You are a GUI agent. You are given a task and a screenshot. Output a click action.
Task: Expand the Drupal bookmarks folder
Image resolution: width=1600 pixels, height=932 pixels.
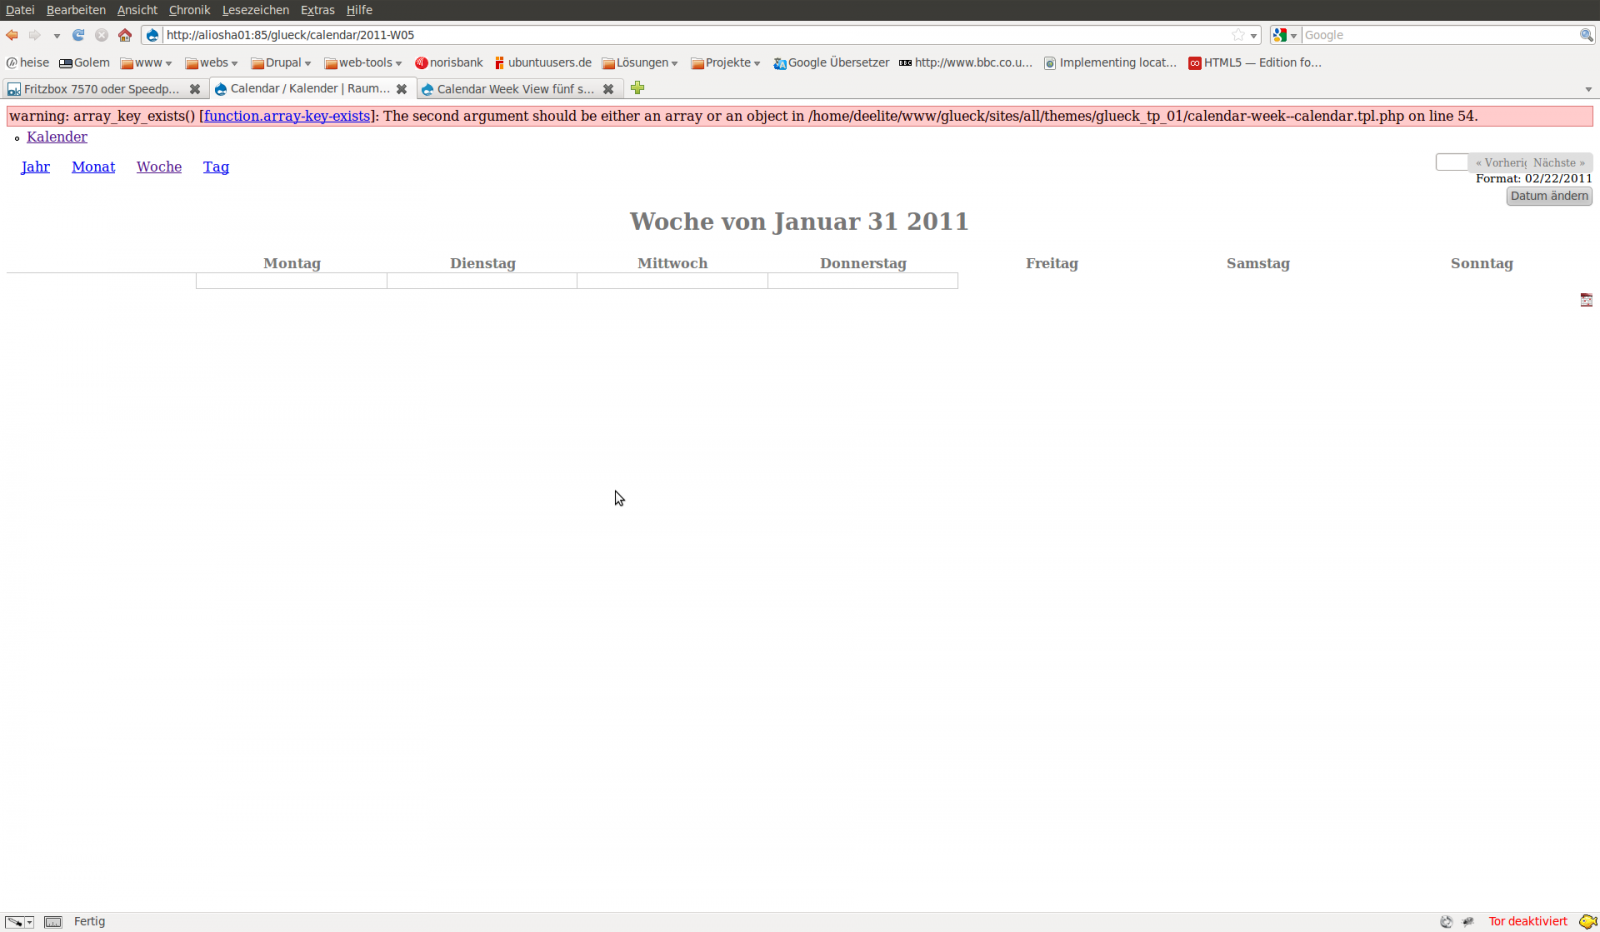281,63
